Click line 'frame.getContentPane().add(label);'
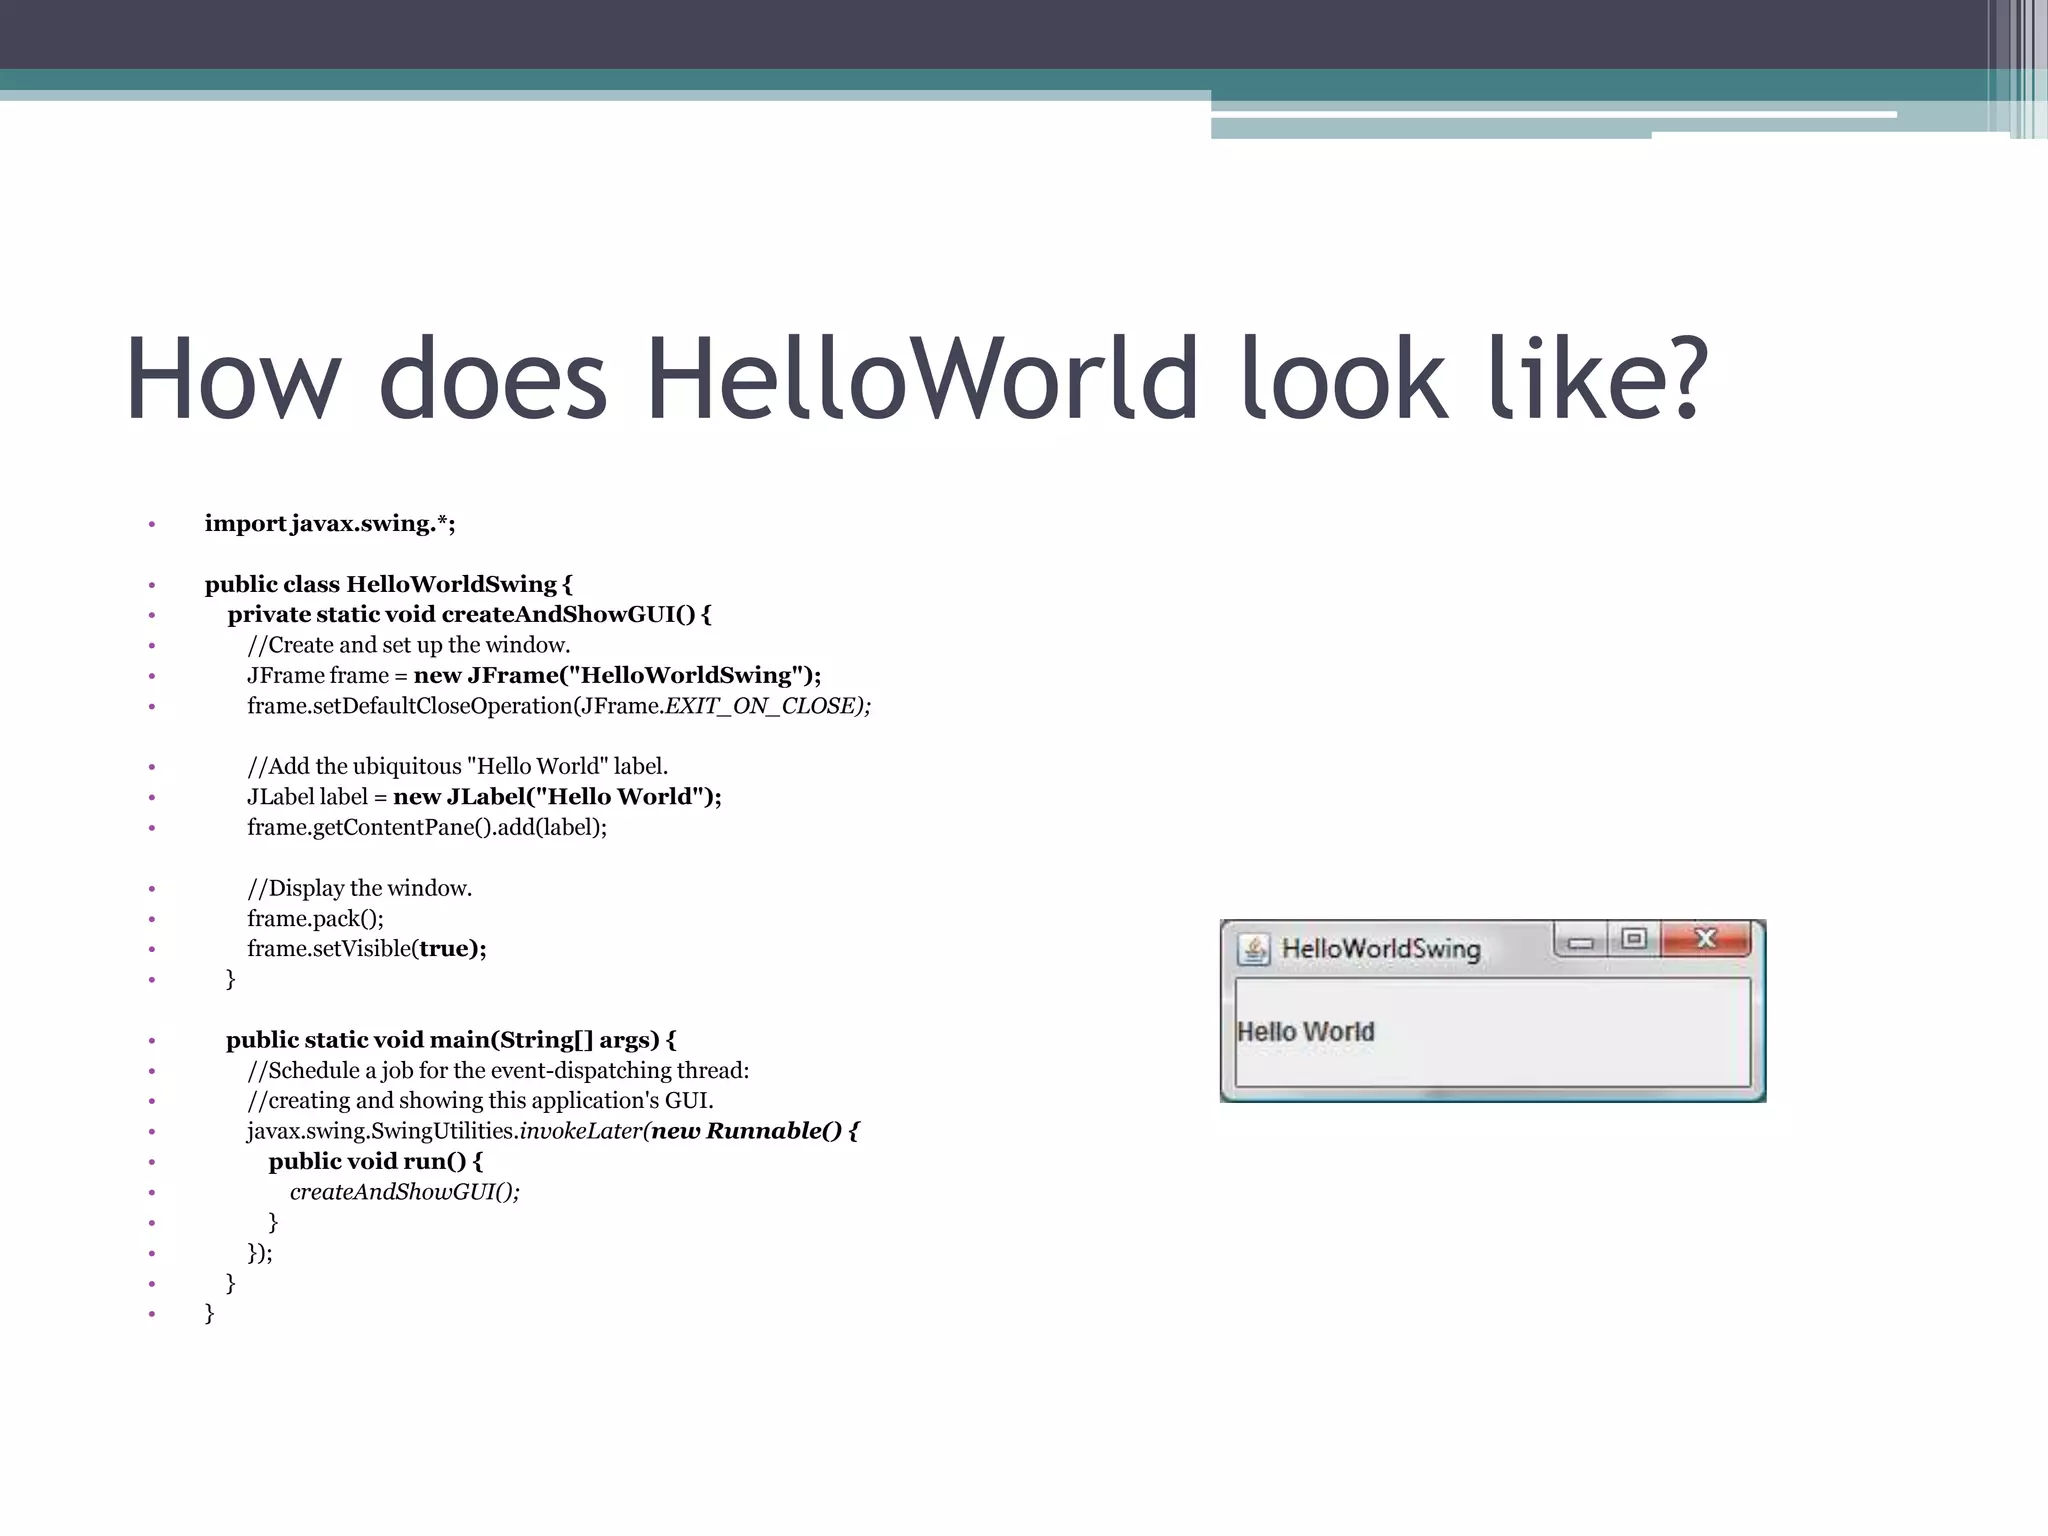 tap(427, 827)
